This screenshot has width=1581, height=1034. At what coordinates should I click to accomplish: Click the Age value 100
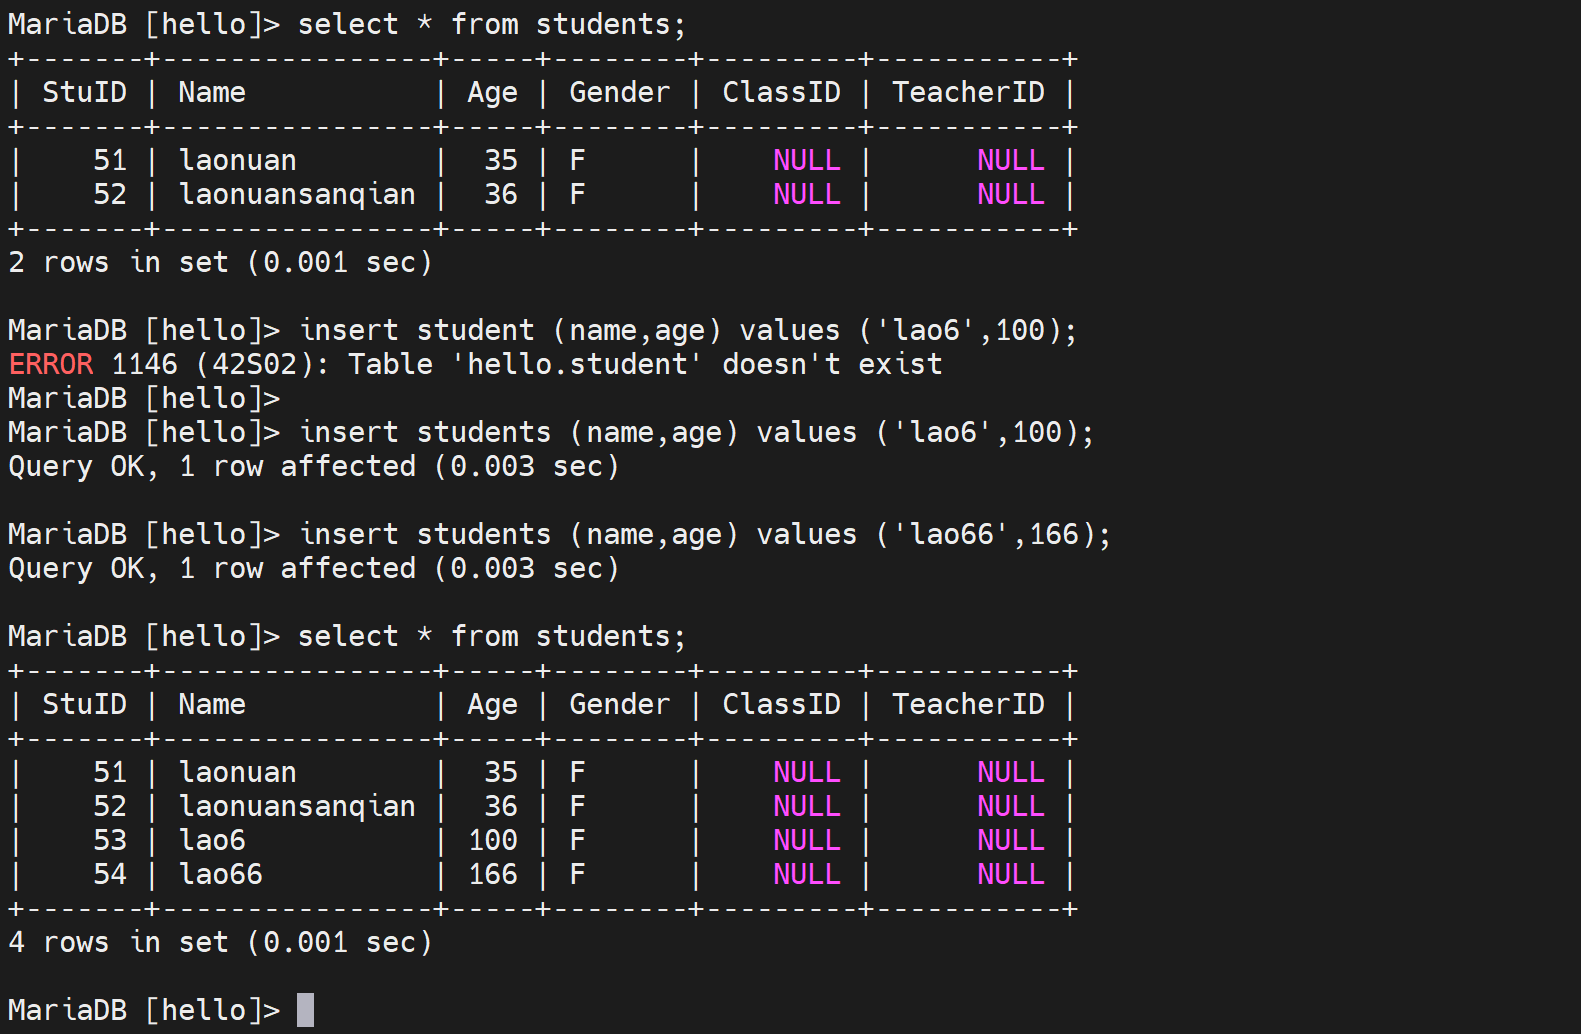[493, 840]
